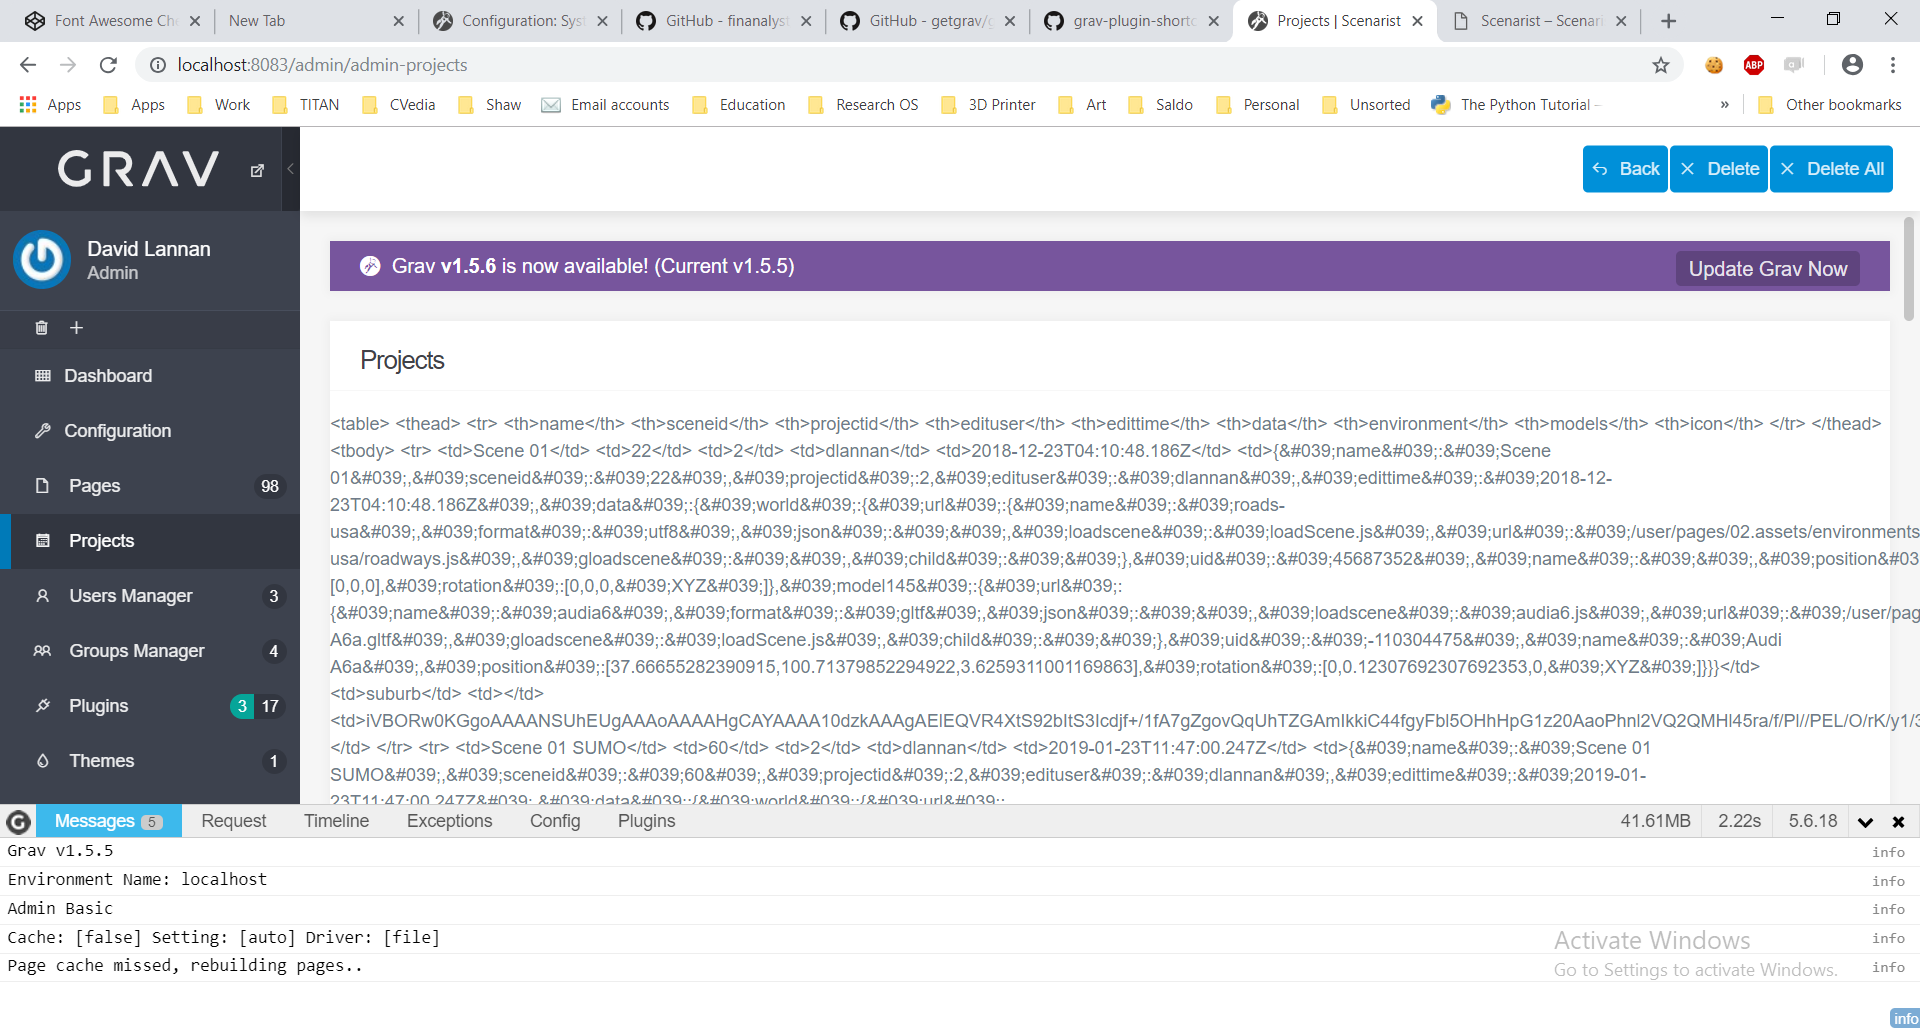The width and height of the screenshot is (1920, 1030).
Task: Open The Python Tutorial bookmark
Action: (x=1515, y=105)
